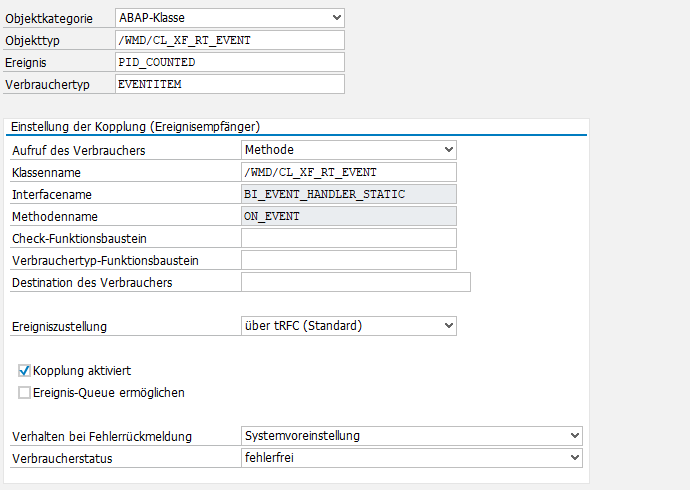This screenshot has width=690, height=490.
Task: Click the Destination des Verbrauchers label
Action: click(x=92, y=282)
